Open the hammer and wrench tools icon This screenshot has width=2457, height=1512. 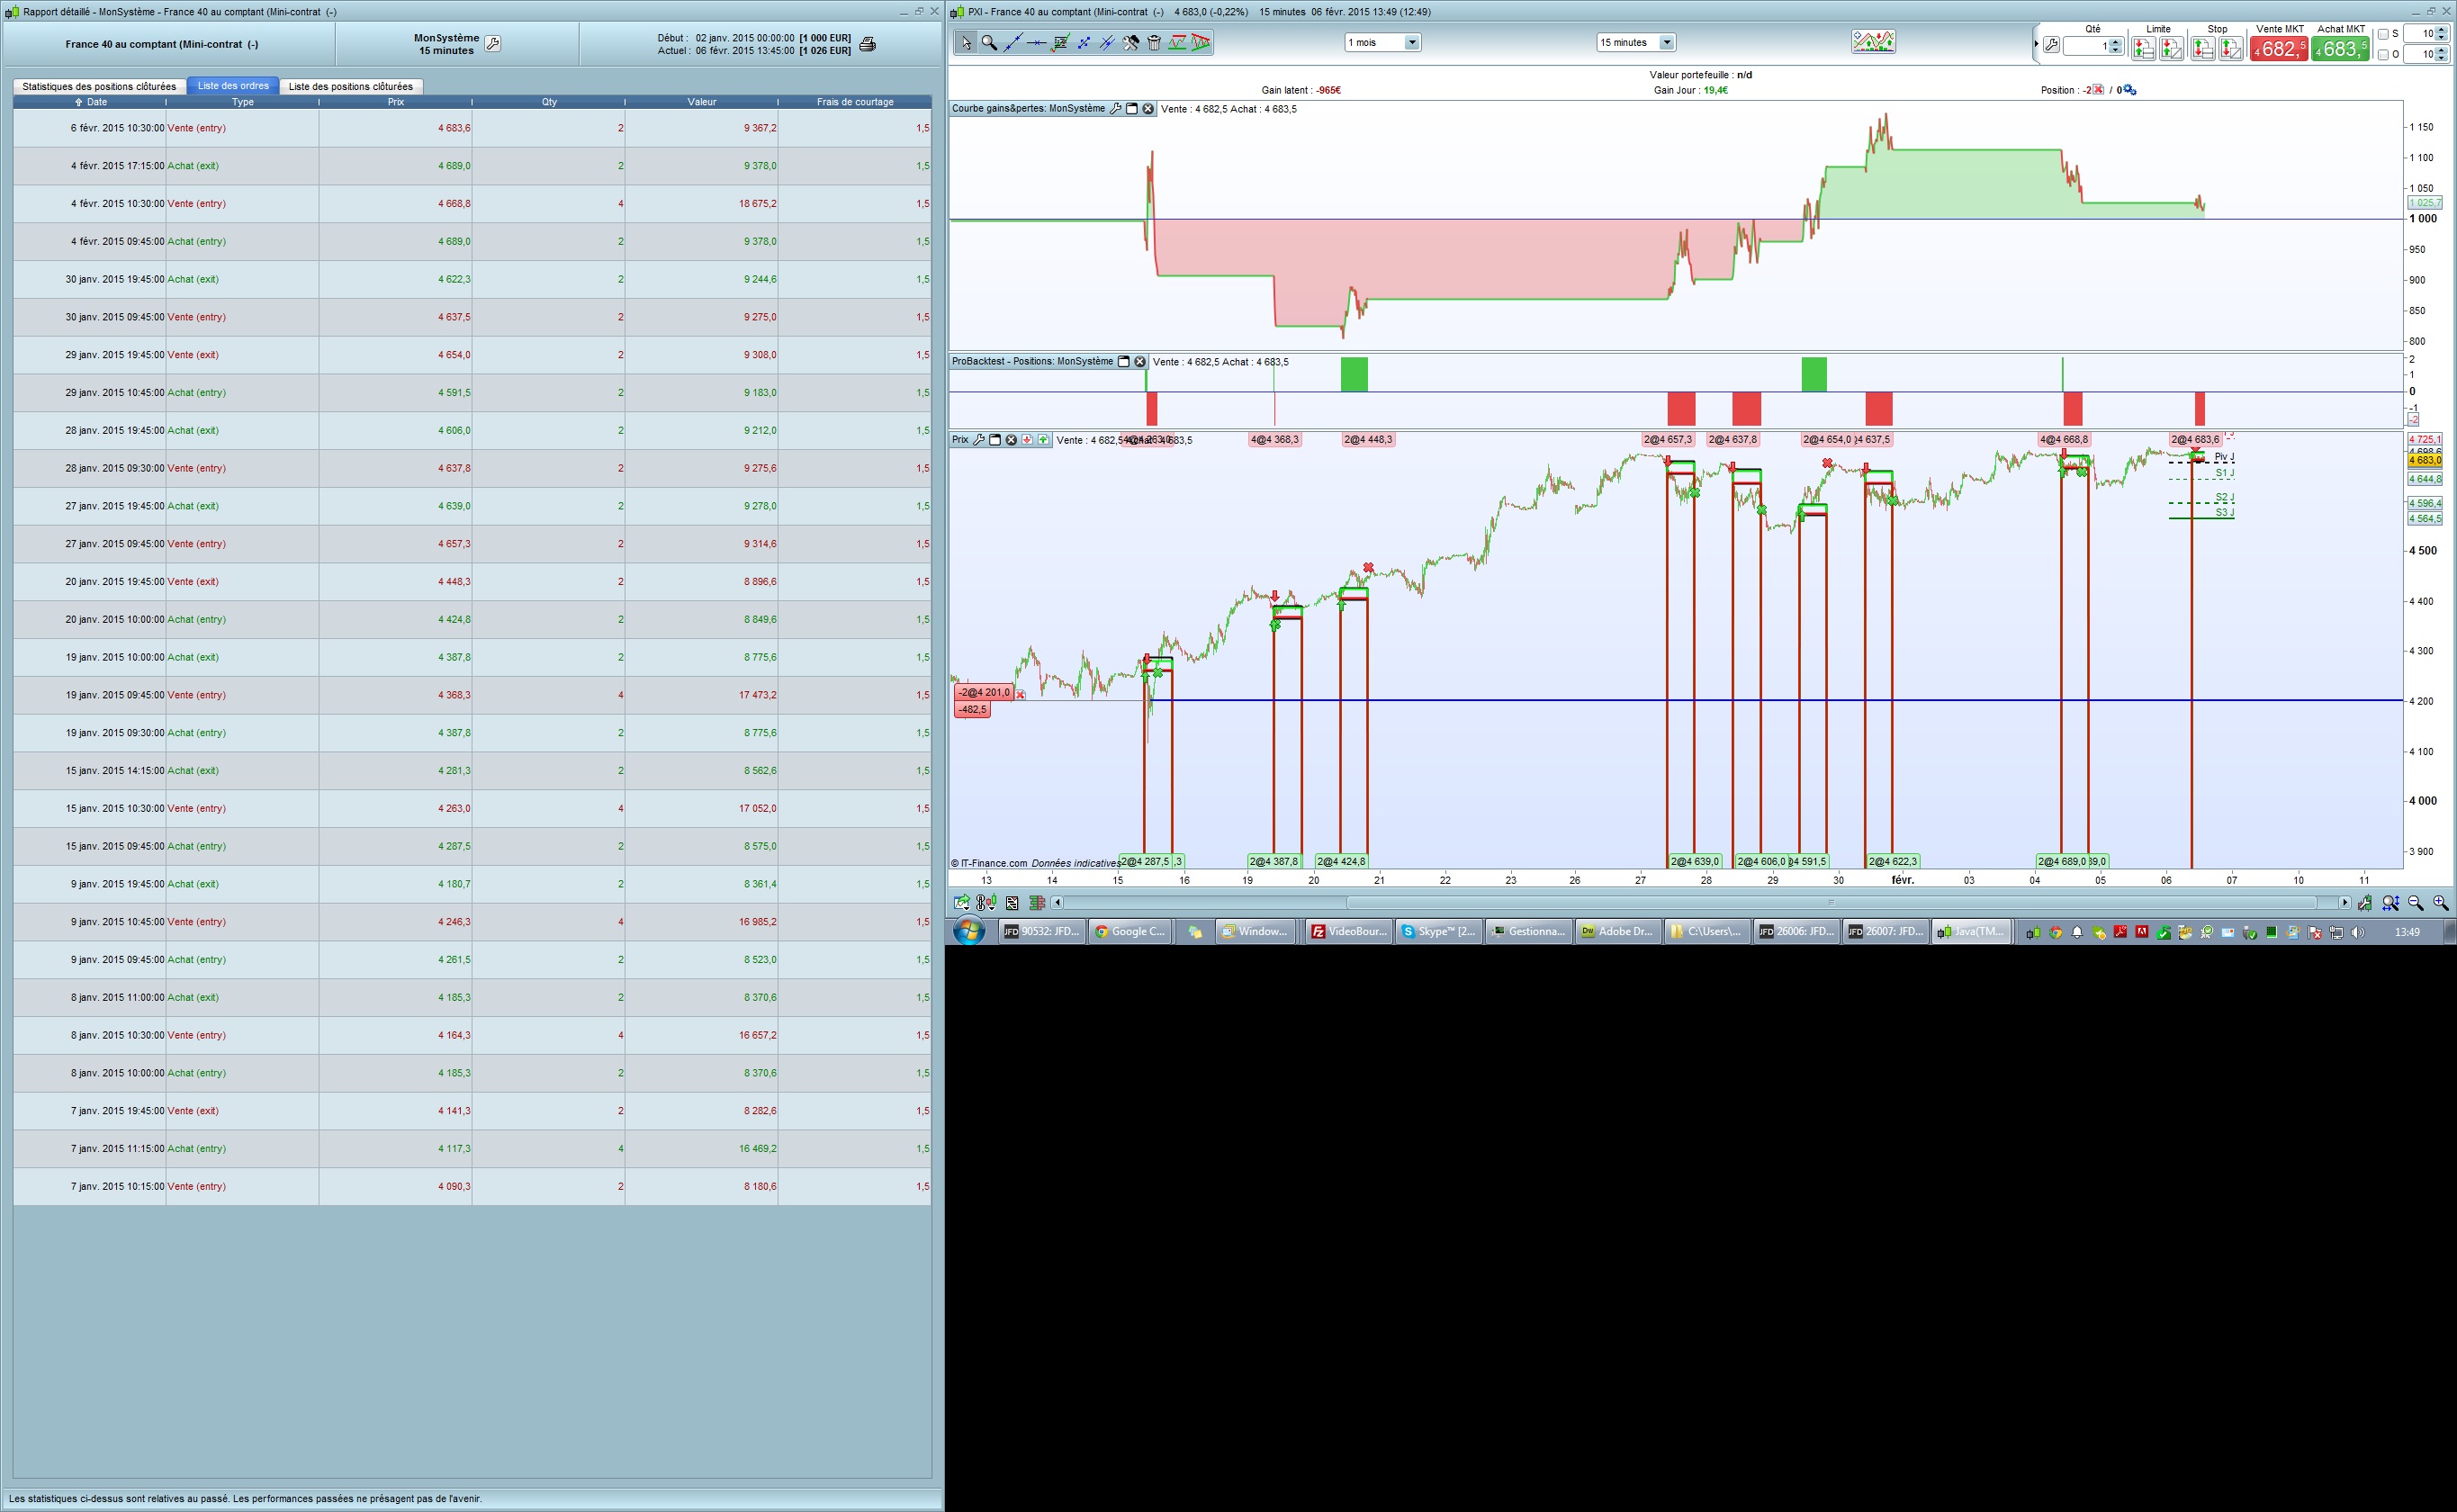(x=1131, y=42)
